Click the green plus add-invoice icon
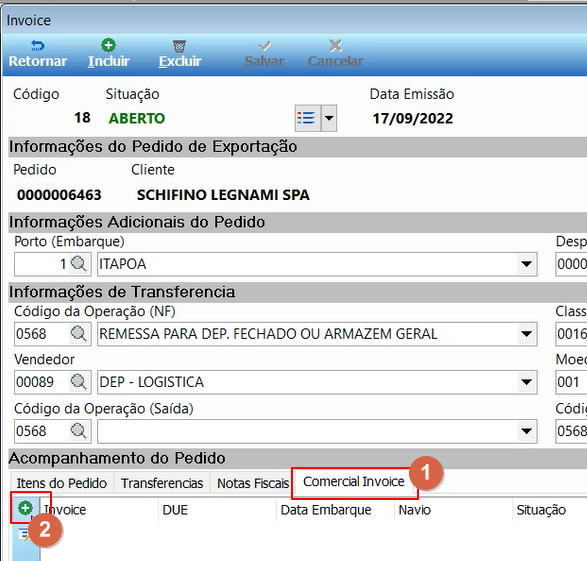Viewport: 587px width, 561px height. 25,508
